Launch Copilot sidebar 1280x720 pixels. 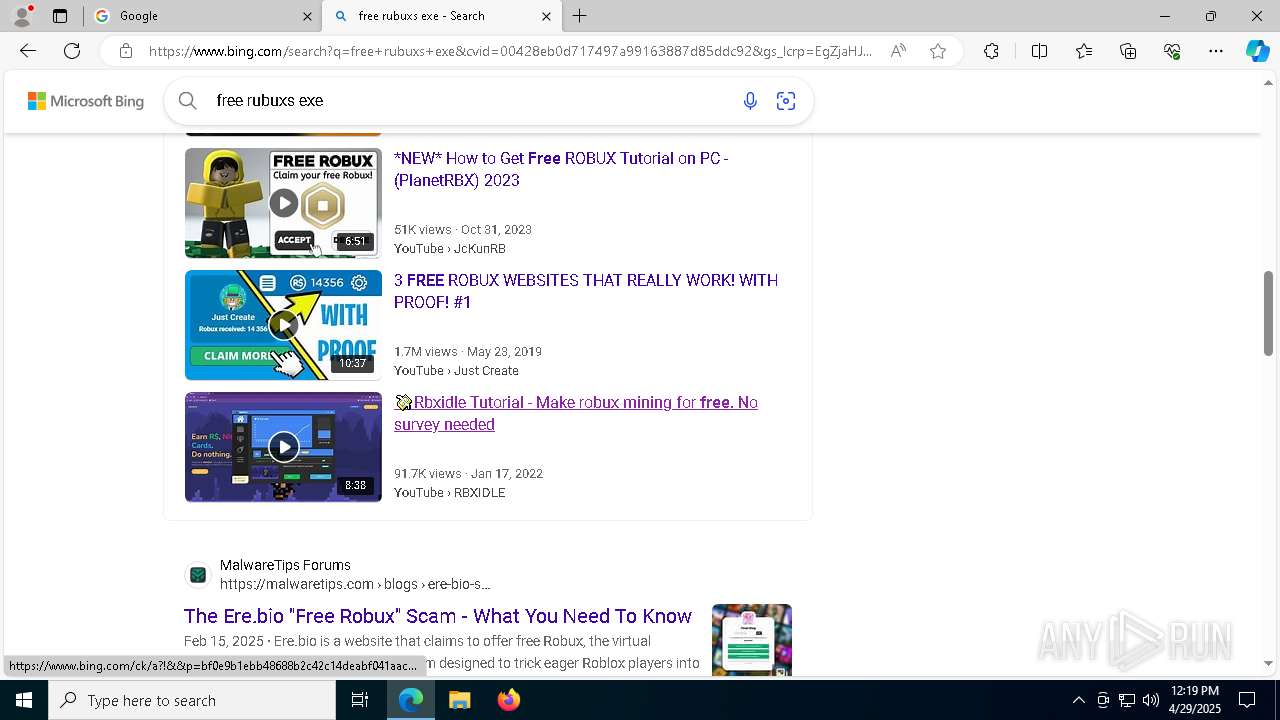pyautogui.click(x=1257, y=51)
